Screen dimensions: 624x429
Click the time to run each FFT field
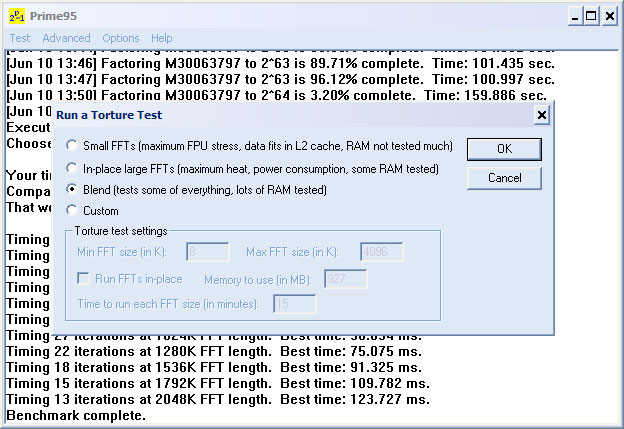pos(294,304)
